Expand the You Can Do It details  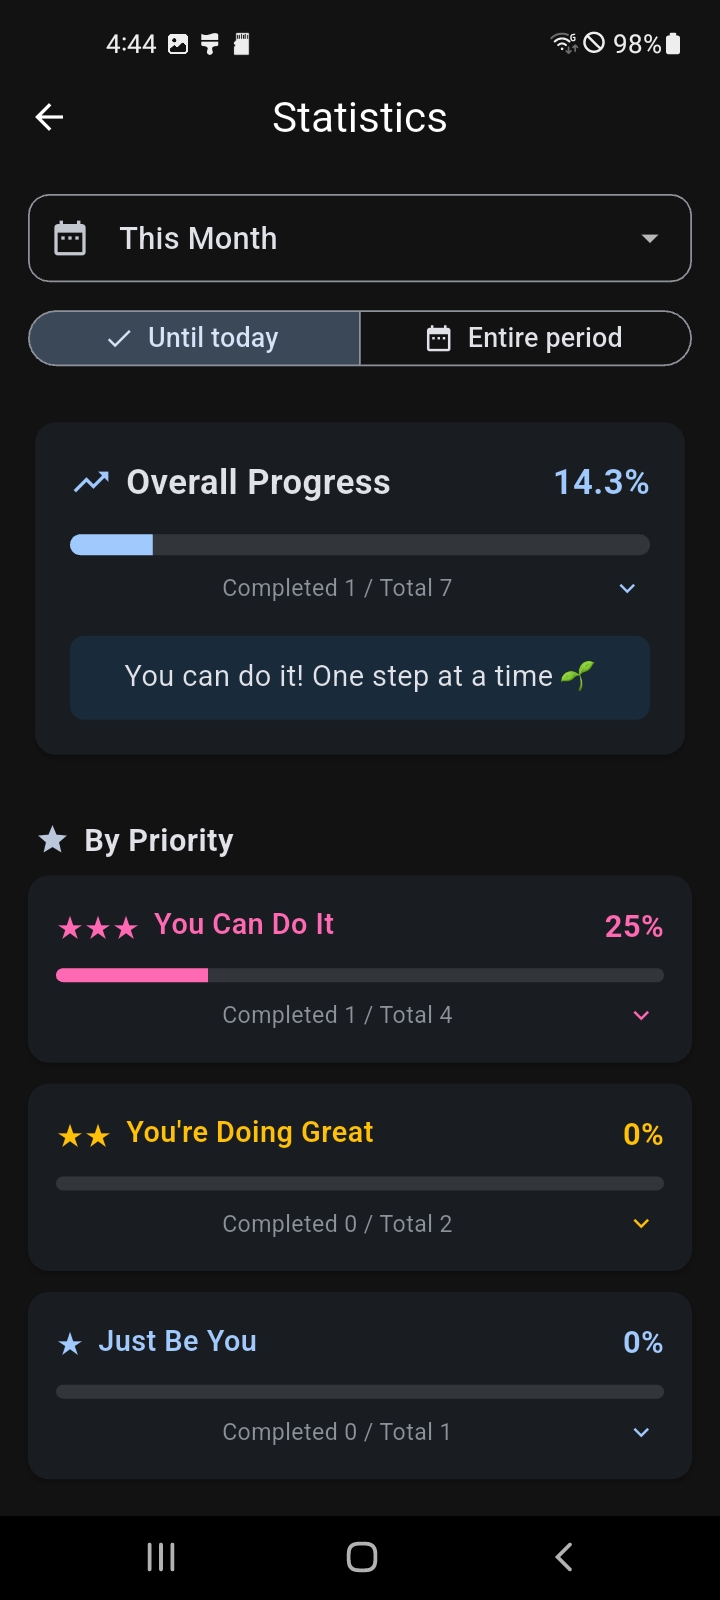[x=641, y=1015]
